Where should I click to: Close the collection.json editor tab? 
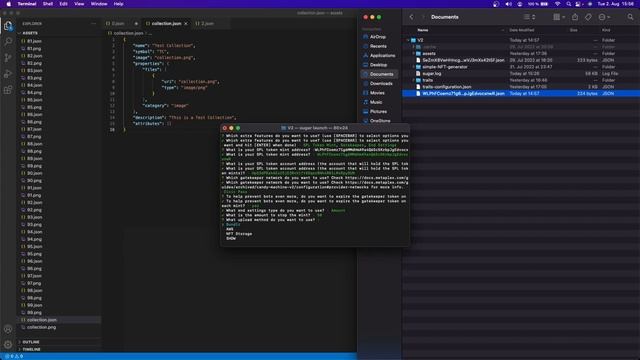point(186,24)
